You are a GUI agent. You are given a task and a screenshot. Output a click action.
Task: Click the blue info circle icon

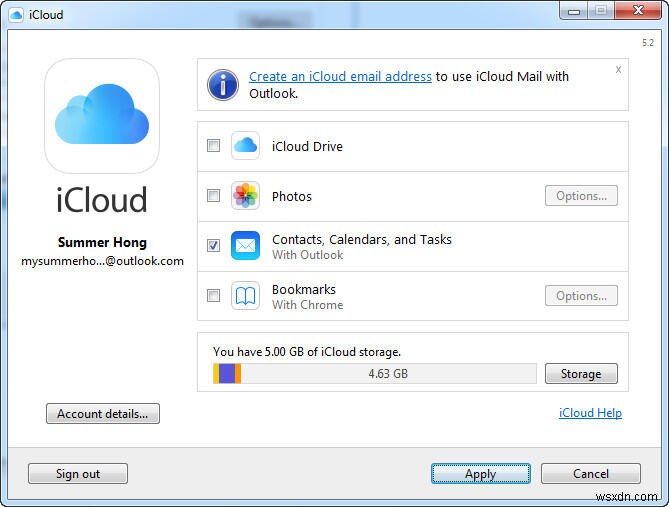223,85
